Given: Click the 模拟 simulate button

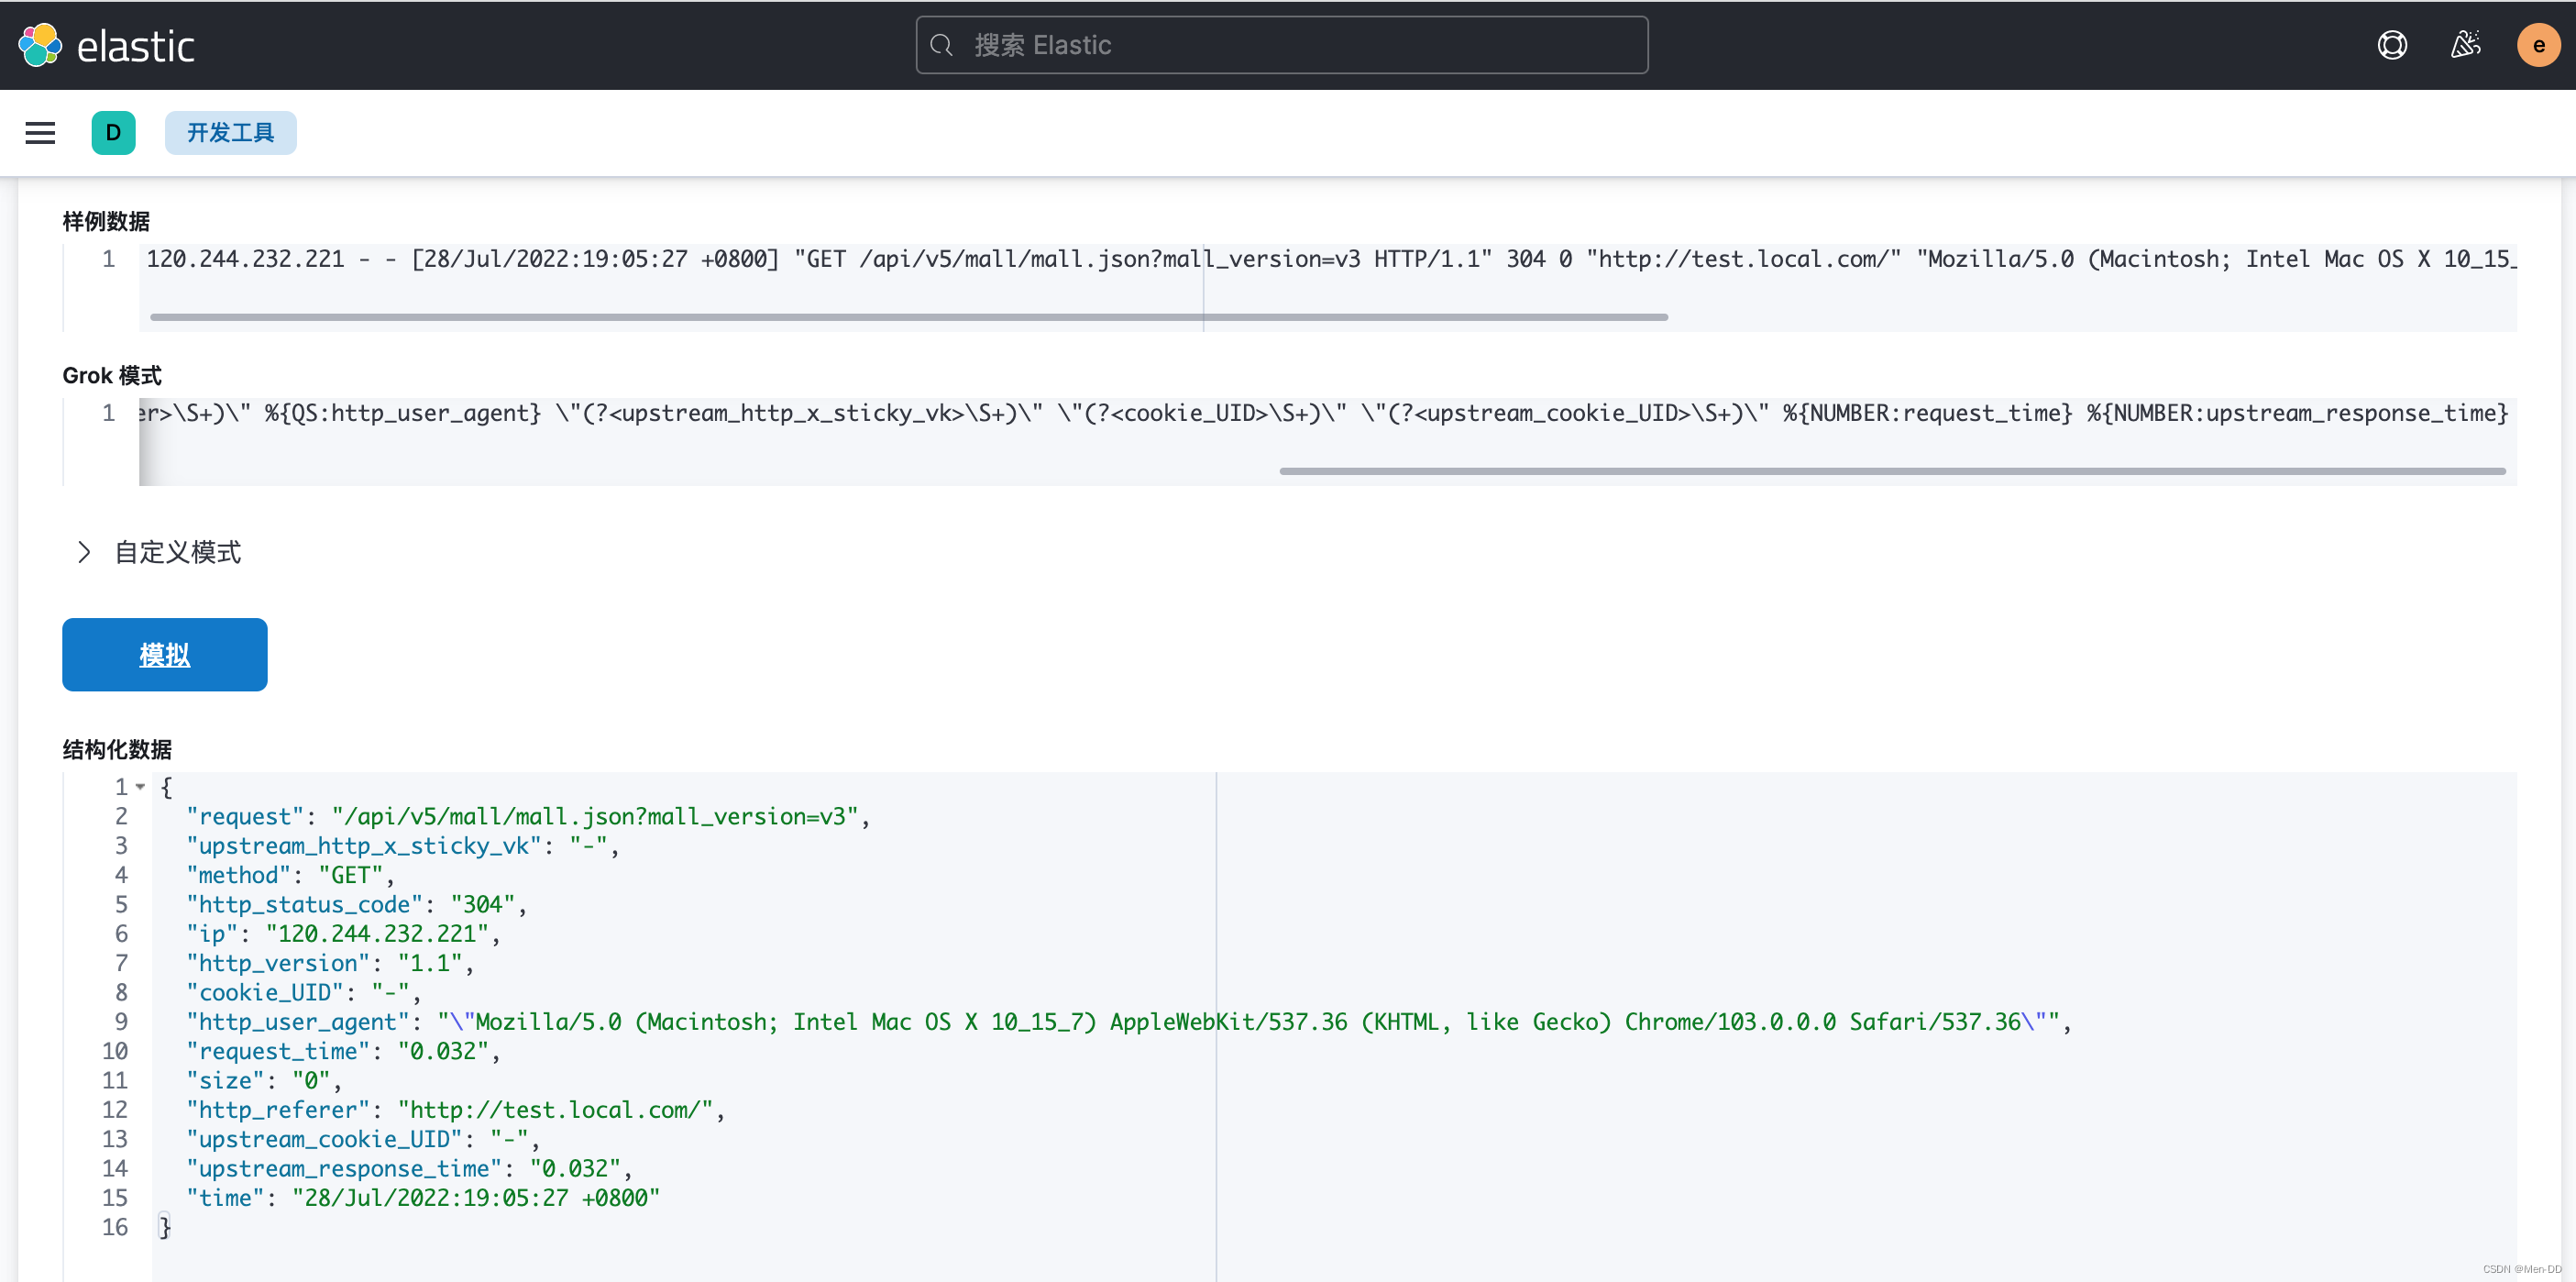Looking at the screenshot, I should (165, 655).
